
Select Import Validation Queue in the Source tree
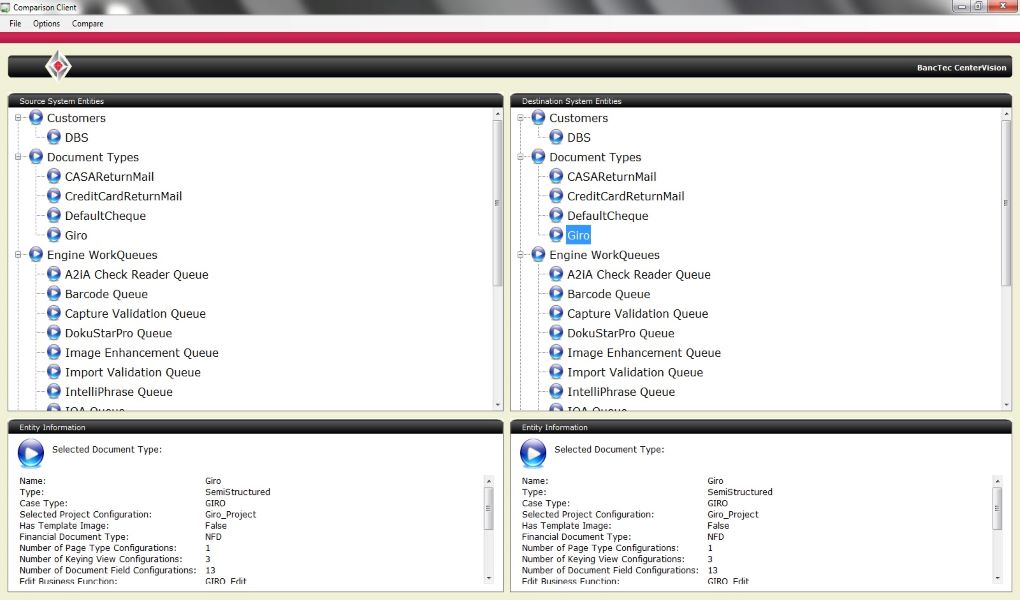pos(133,372)
